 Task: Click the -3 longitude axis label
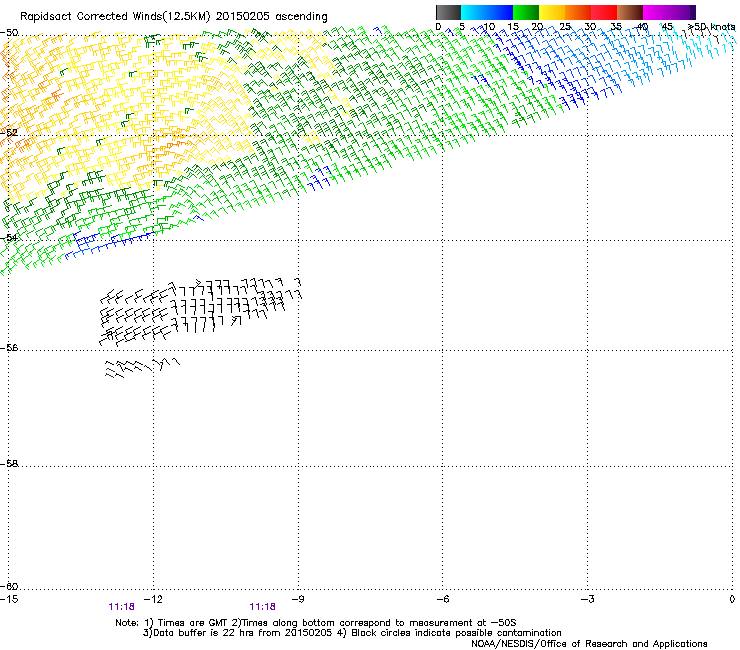(587, 599)
